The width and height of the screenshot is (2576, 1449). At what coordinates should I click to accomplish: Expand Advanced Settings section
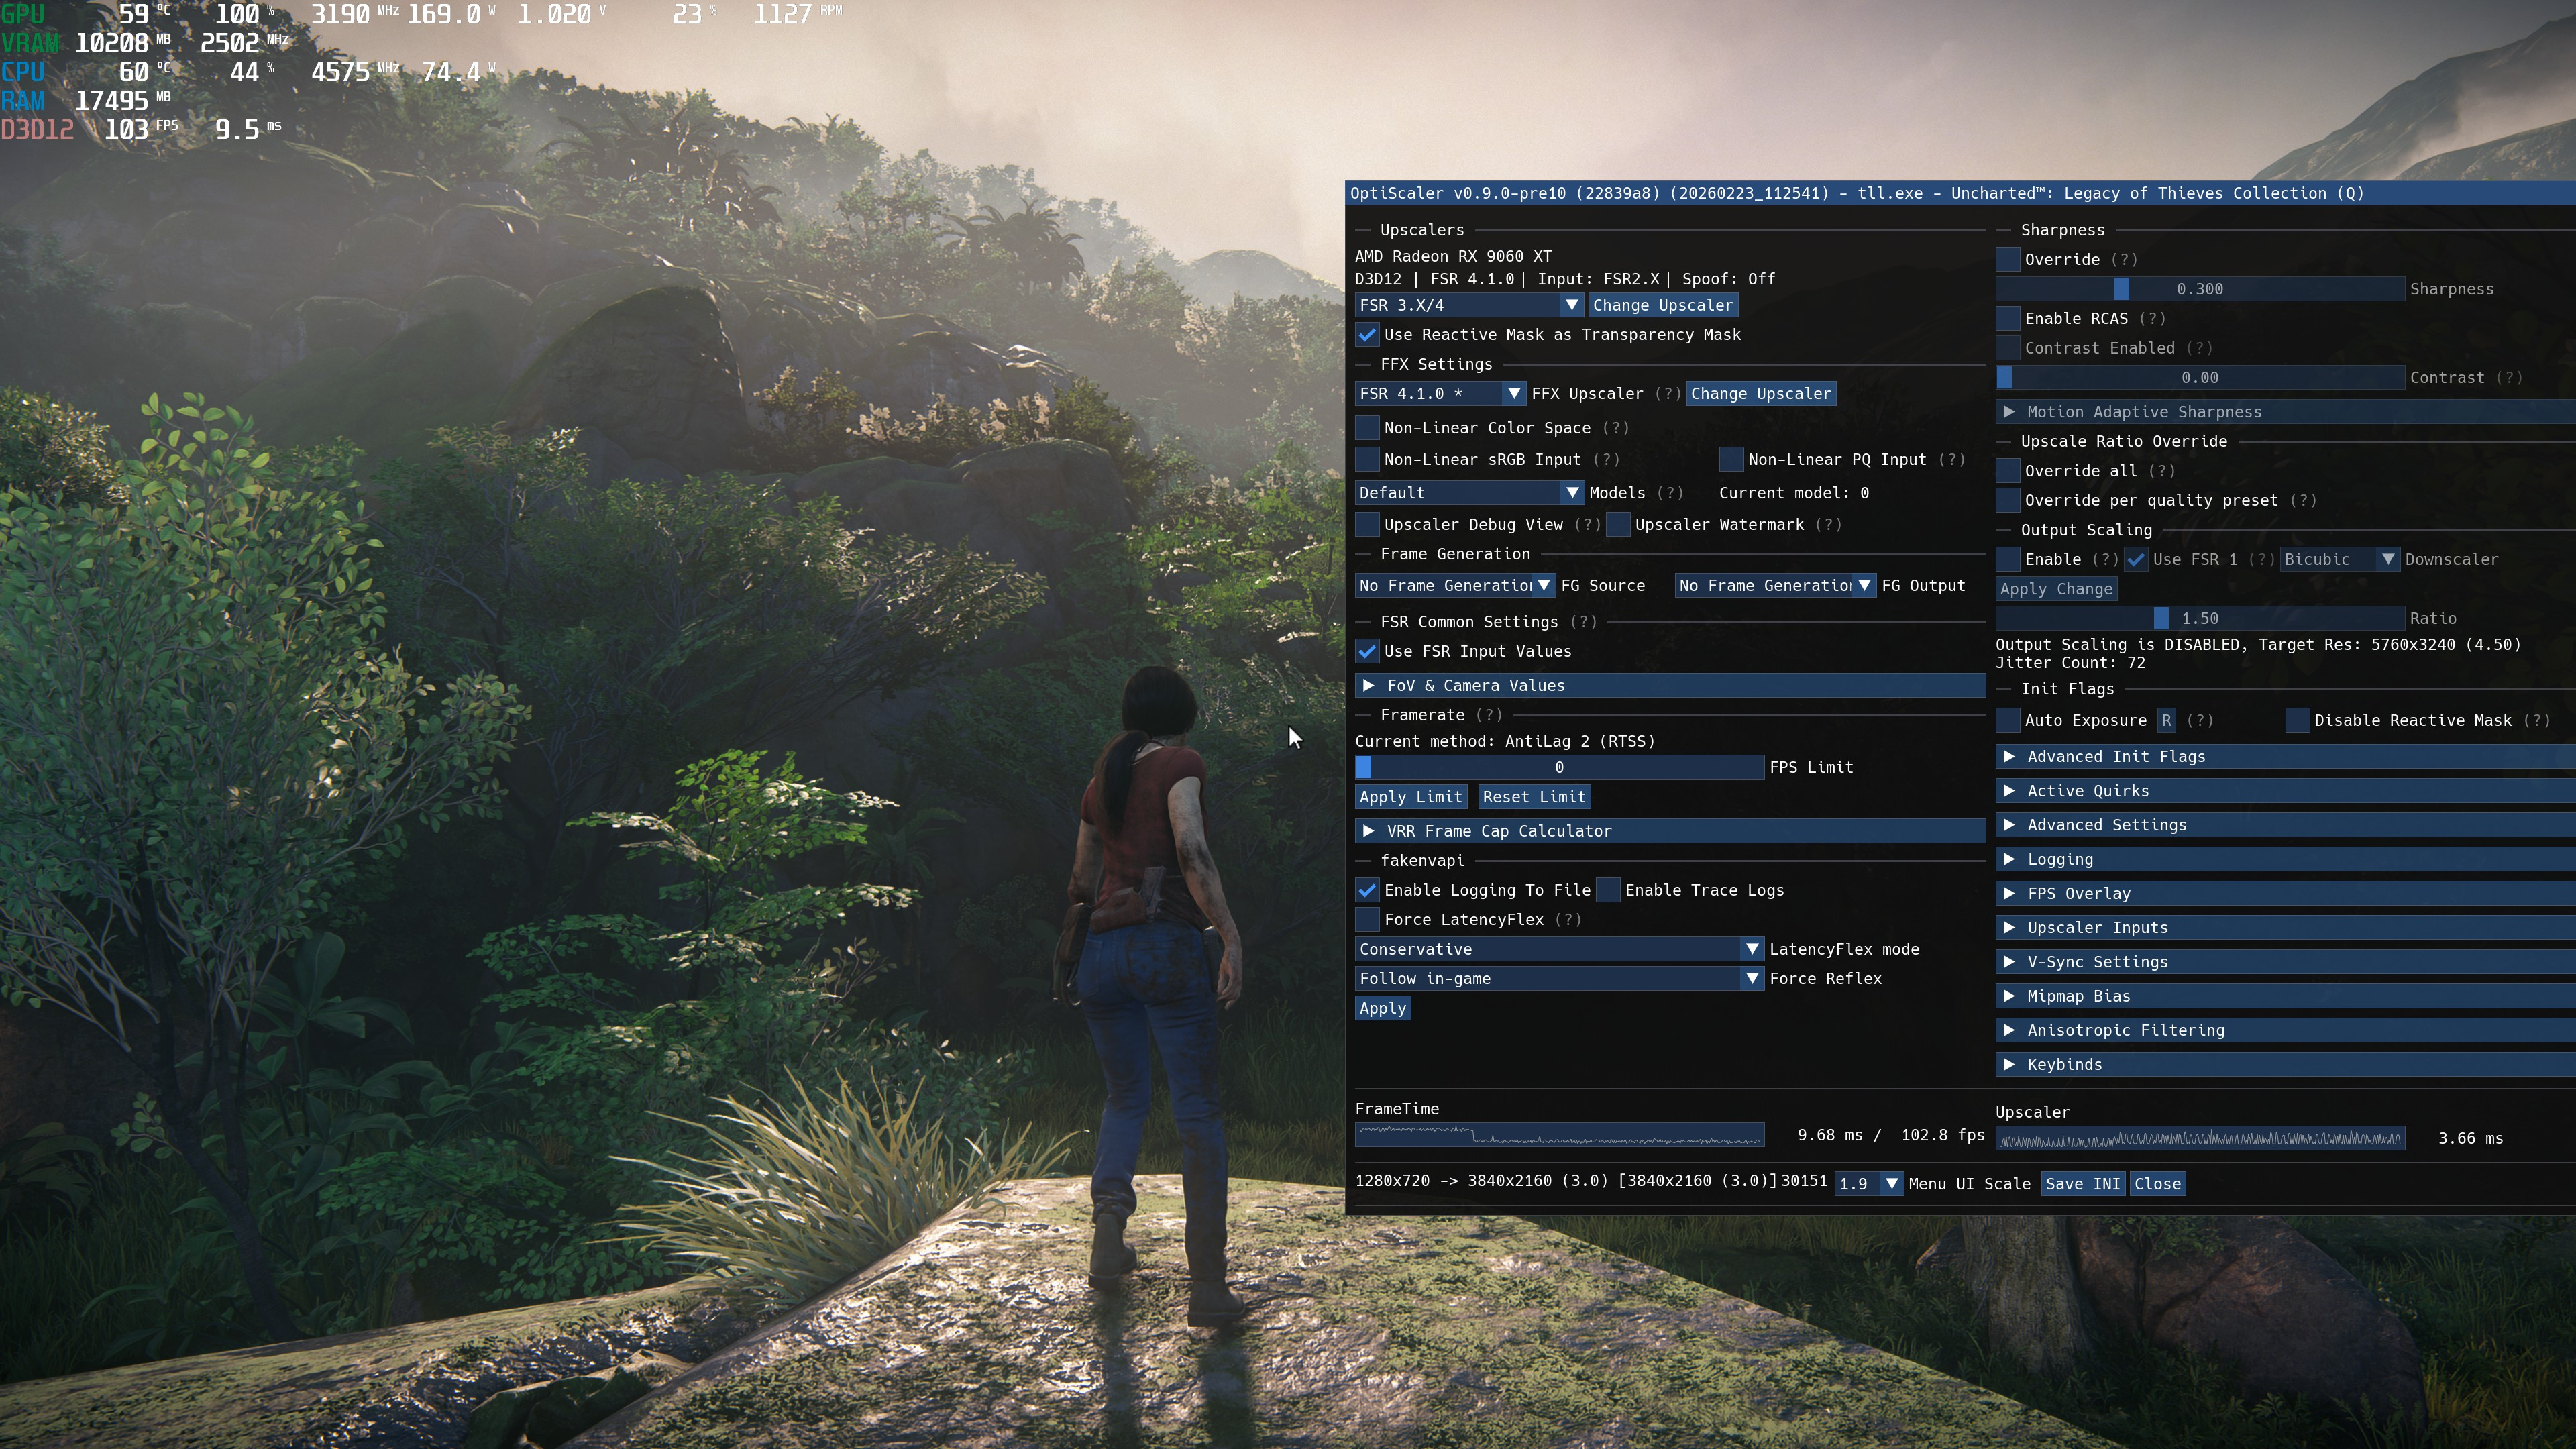[2286, 825]
